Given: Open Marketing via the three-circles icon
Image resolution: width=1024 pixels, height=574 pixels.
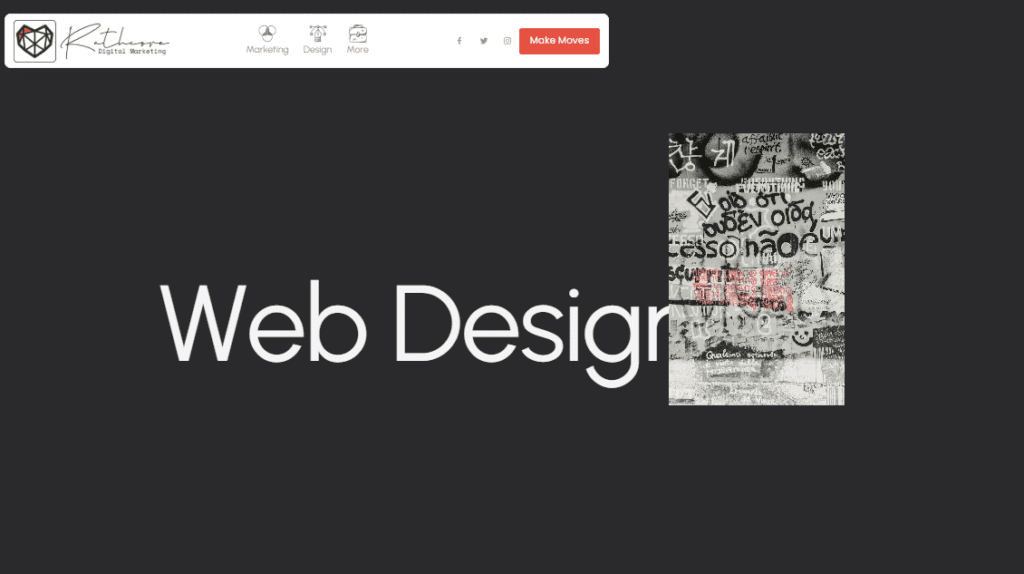Looking at the screenshot, I should (x=267, y=33).
